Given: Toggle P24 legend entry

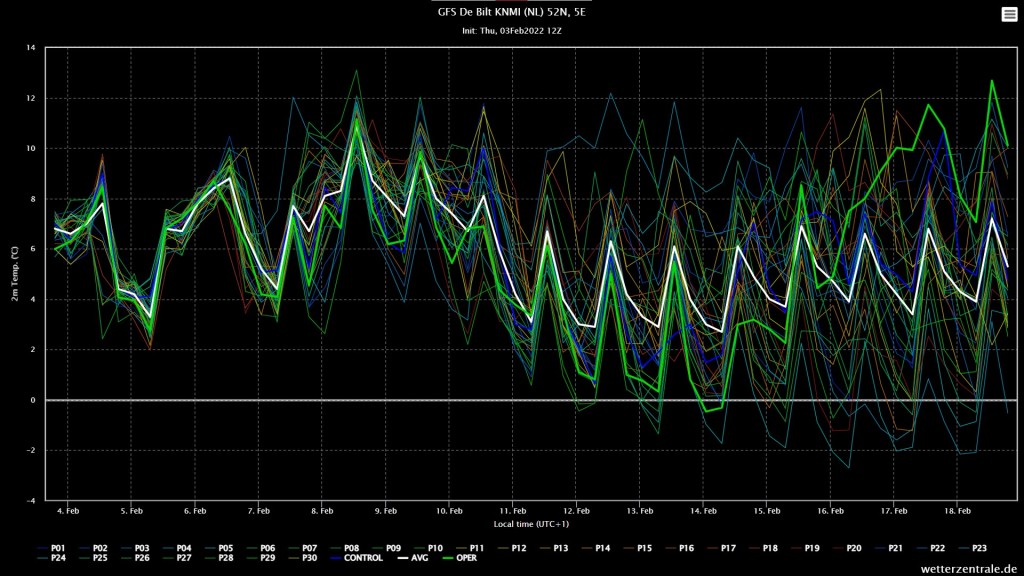Looking at the screenshot, I should [x=51, y=558].
